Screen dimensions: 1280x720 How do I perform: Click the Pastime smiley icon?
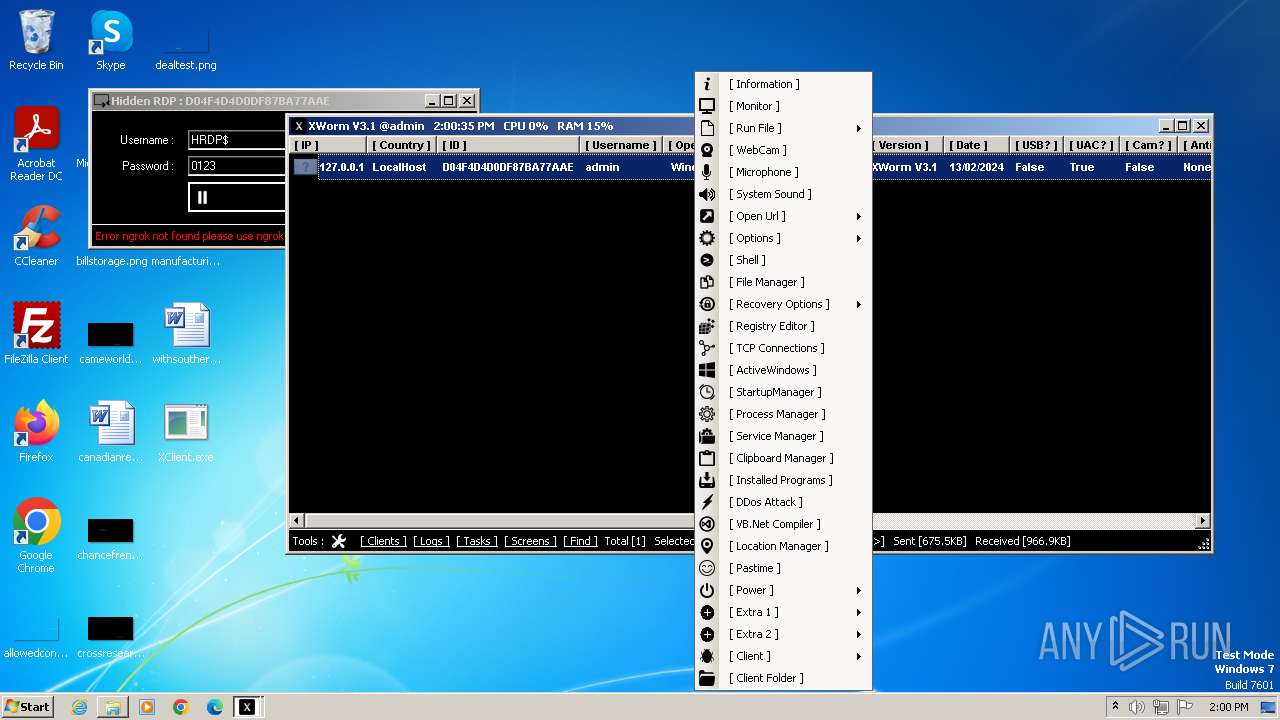(707, 568)
